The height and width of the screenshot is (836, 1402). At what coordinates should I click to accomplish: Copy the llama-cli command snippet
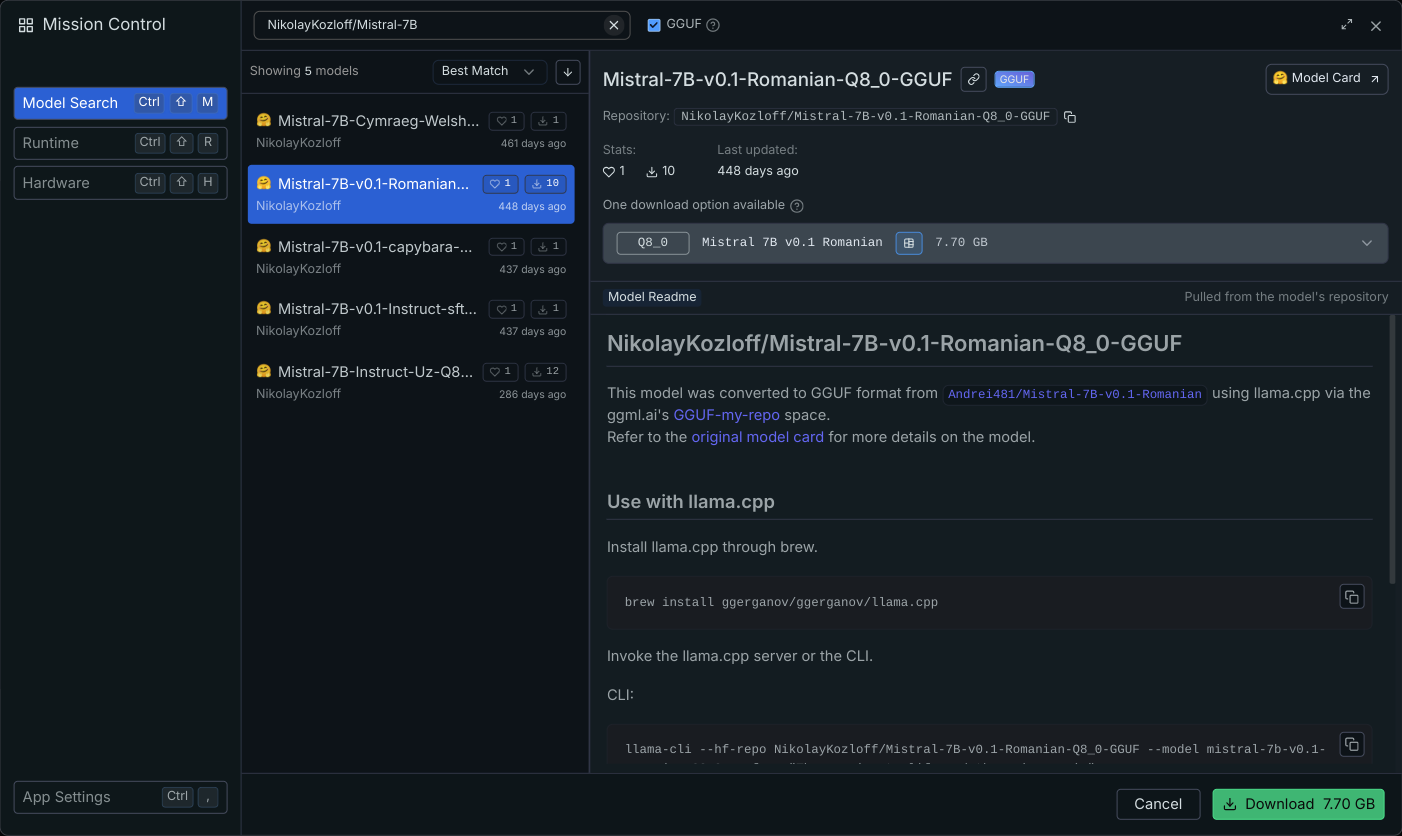(1352, 744)
